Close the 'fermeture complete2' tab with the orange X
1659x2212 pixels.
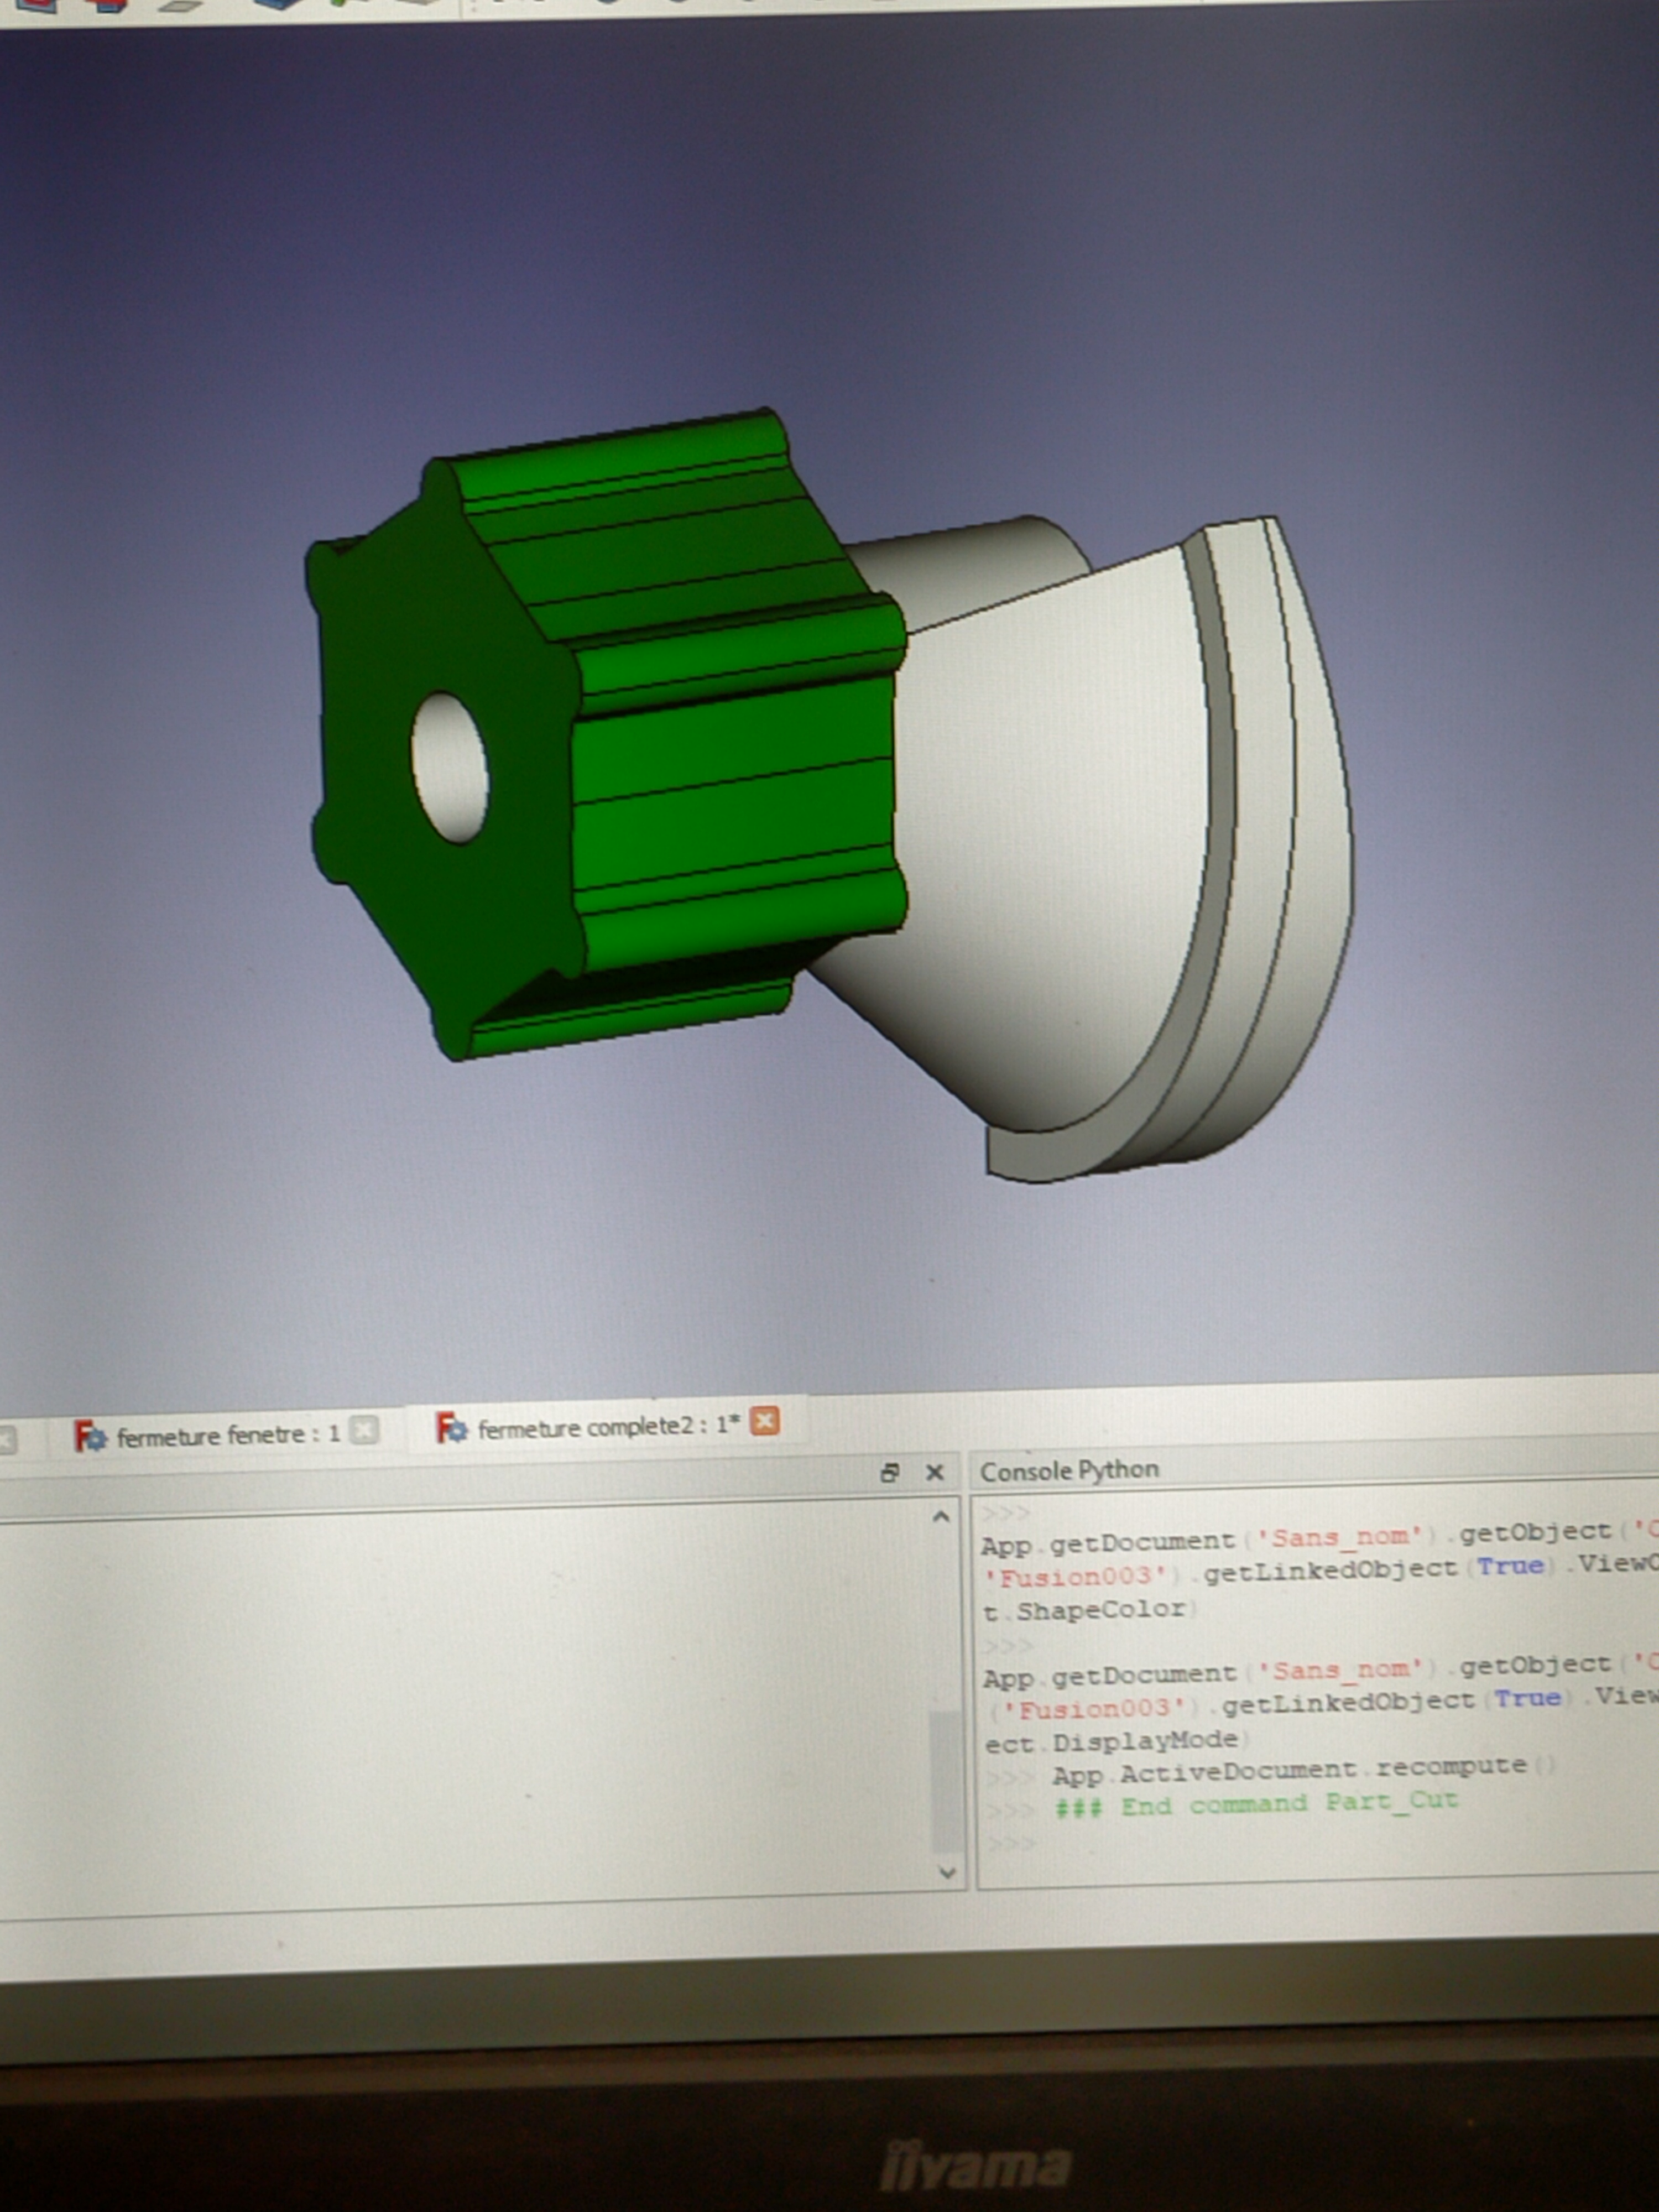pyautogui.click(x=765, y=1421)
